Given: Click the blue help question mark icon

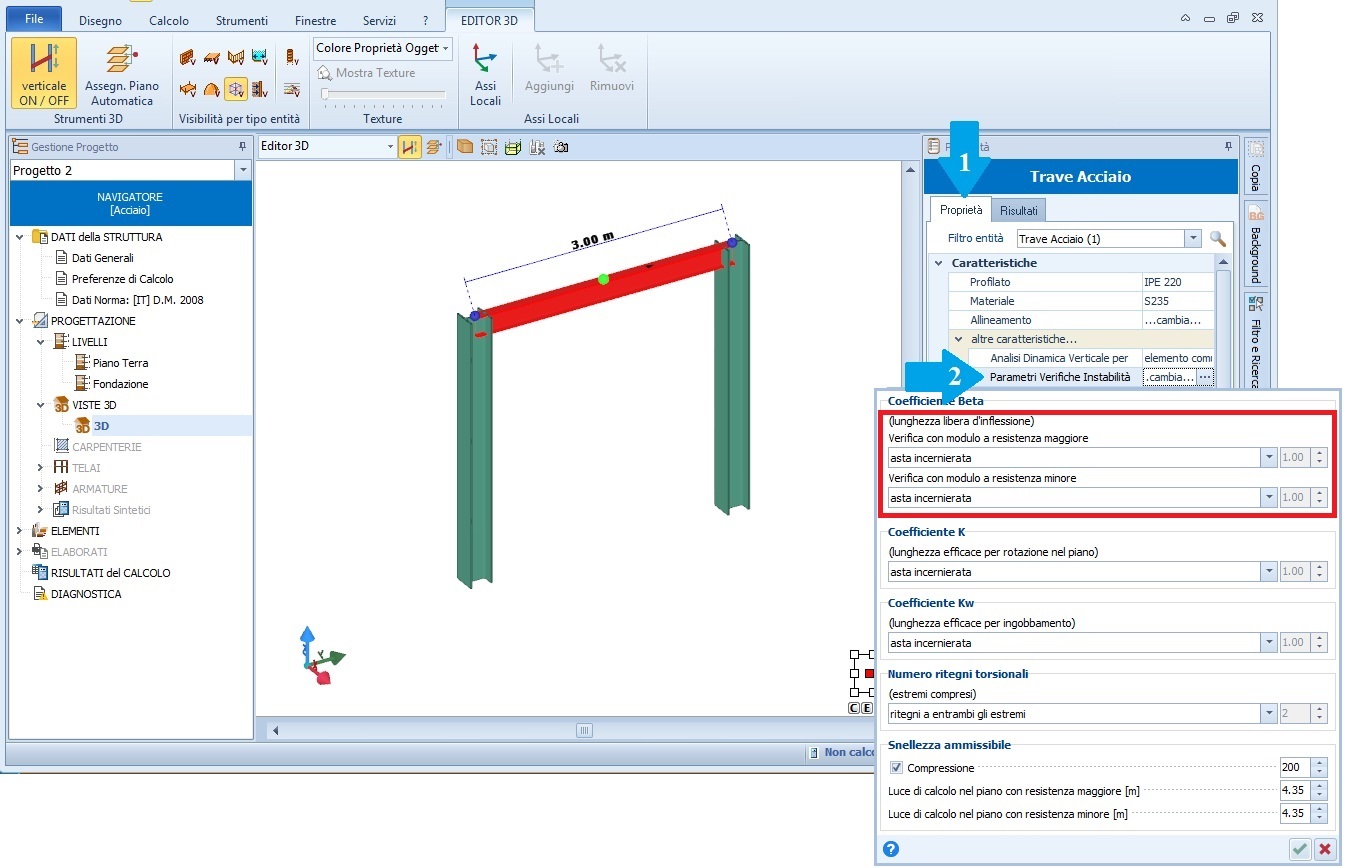Looking at the screenshot, I should coord(891,849).
